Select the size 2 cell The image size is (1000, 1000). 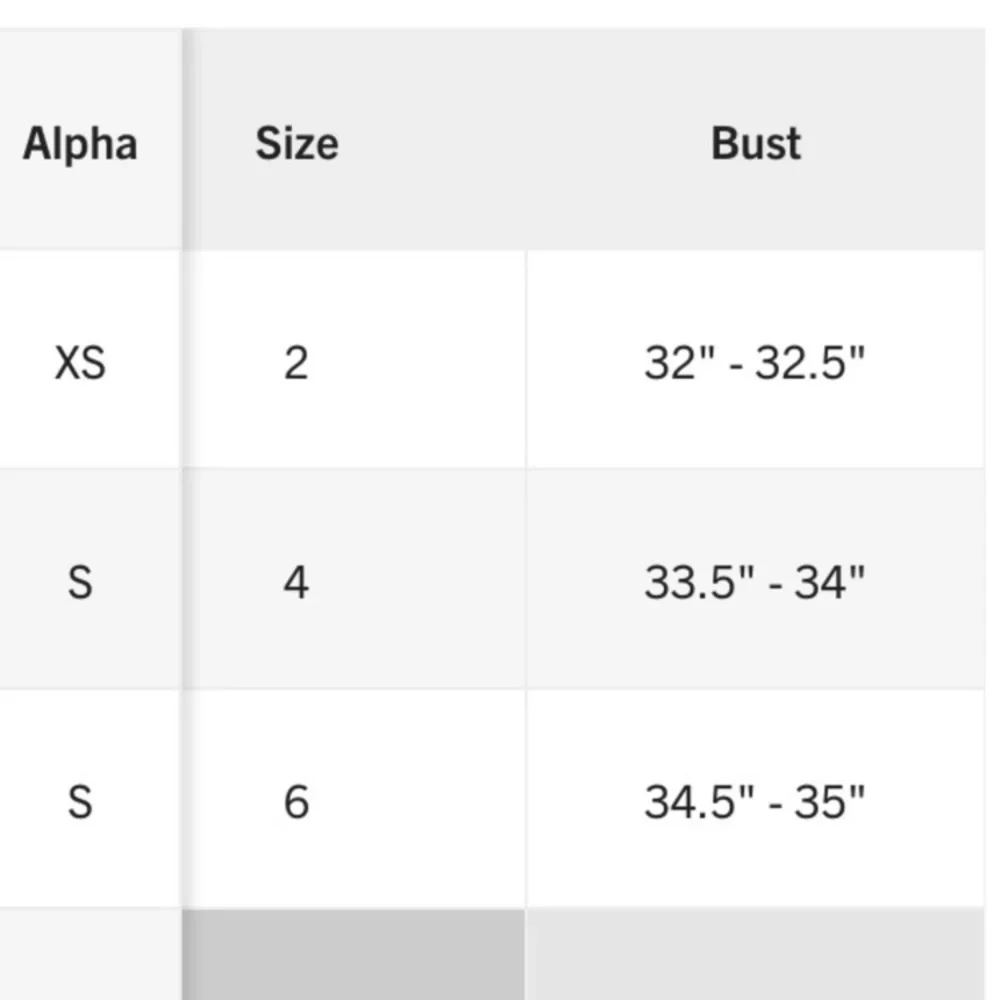click(296, 362)
